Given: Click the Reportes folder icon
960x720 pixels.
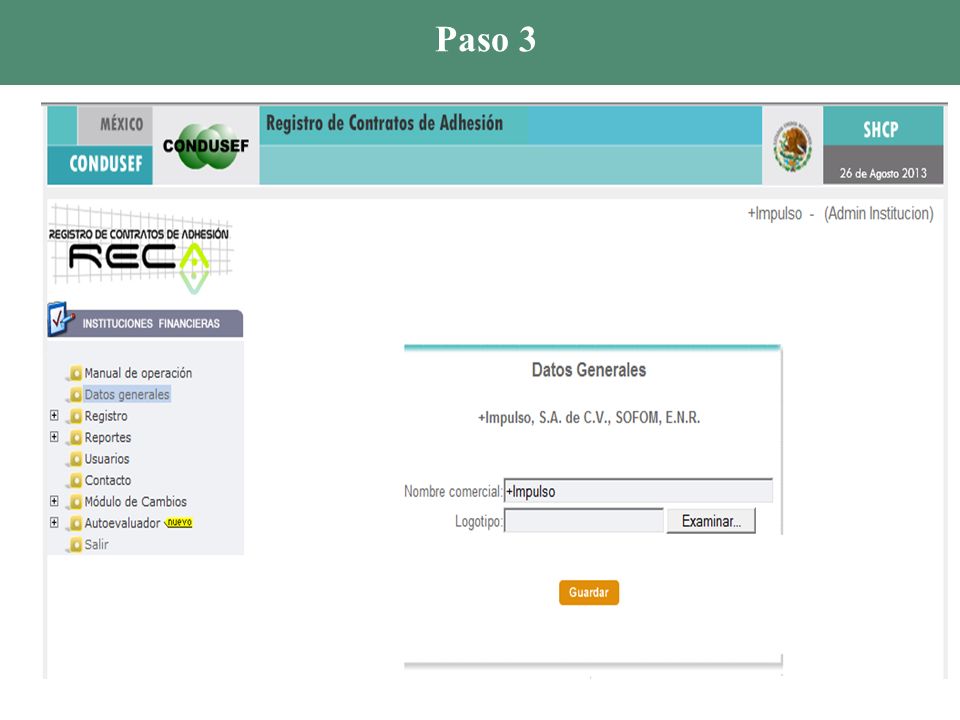Looking at the screenshot, I should click(75, 437).
